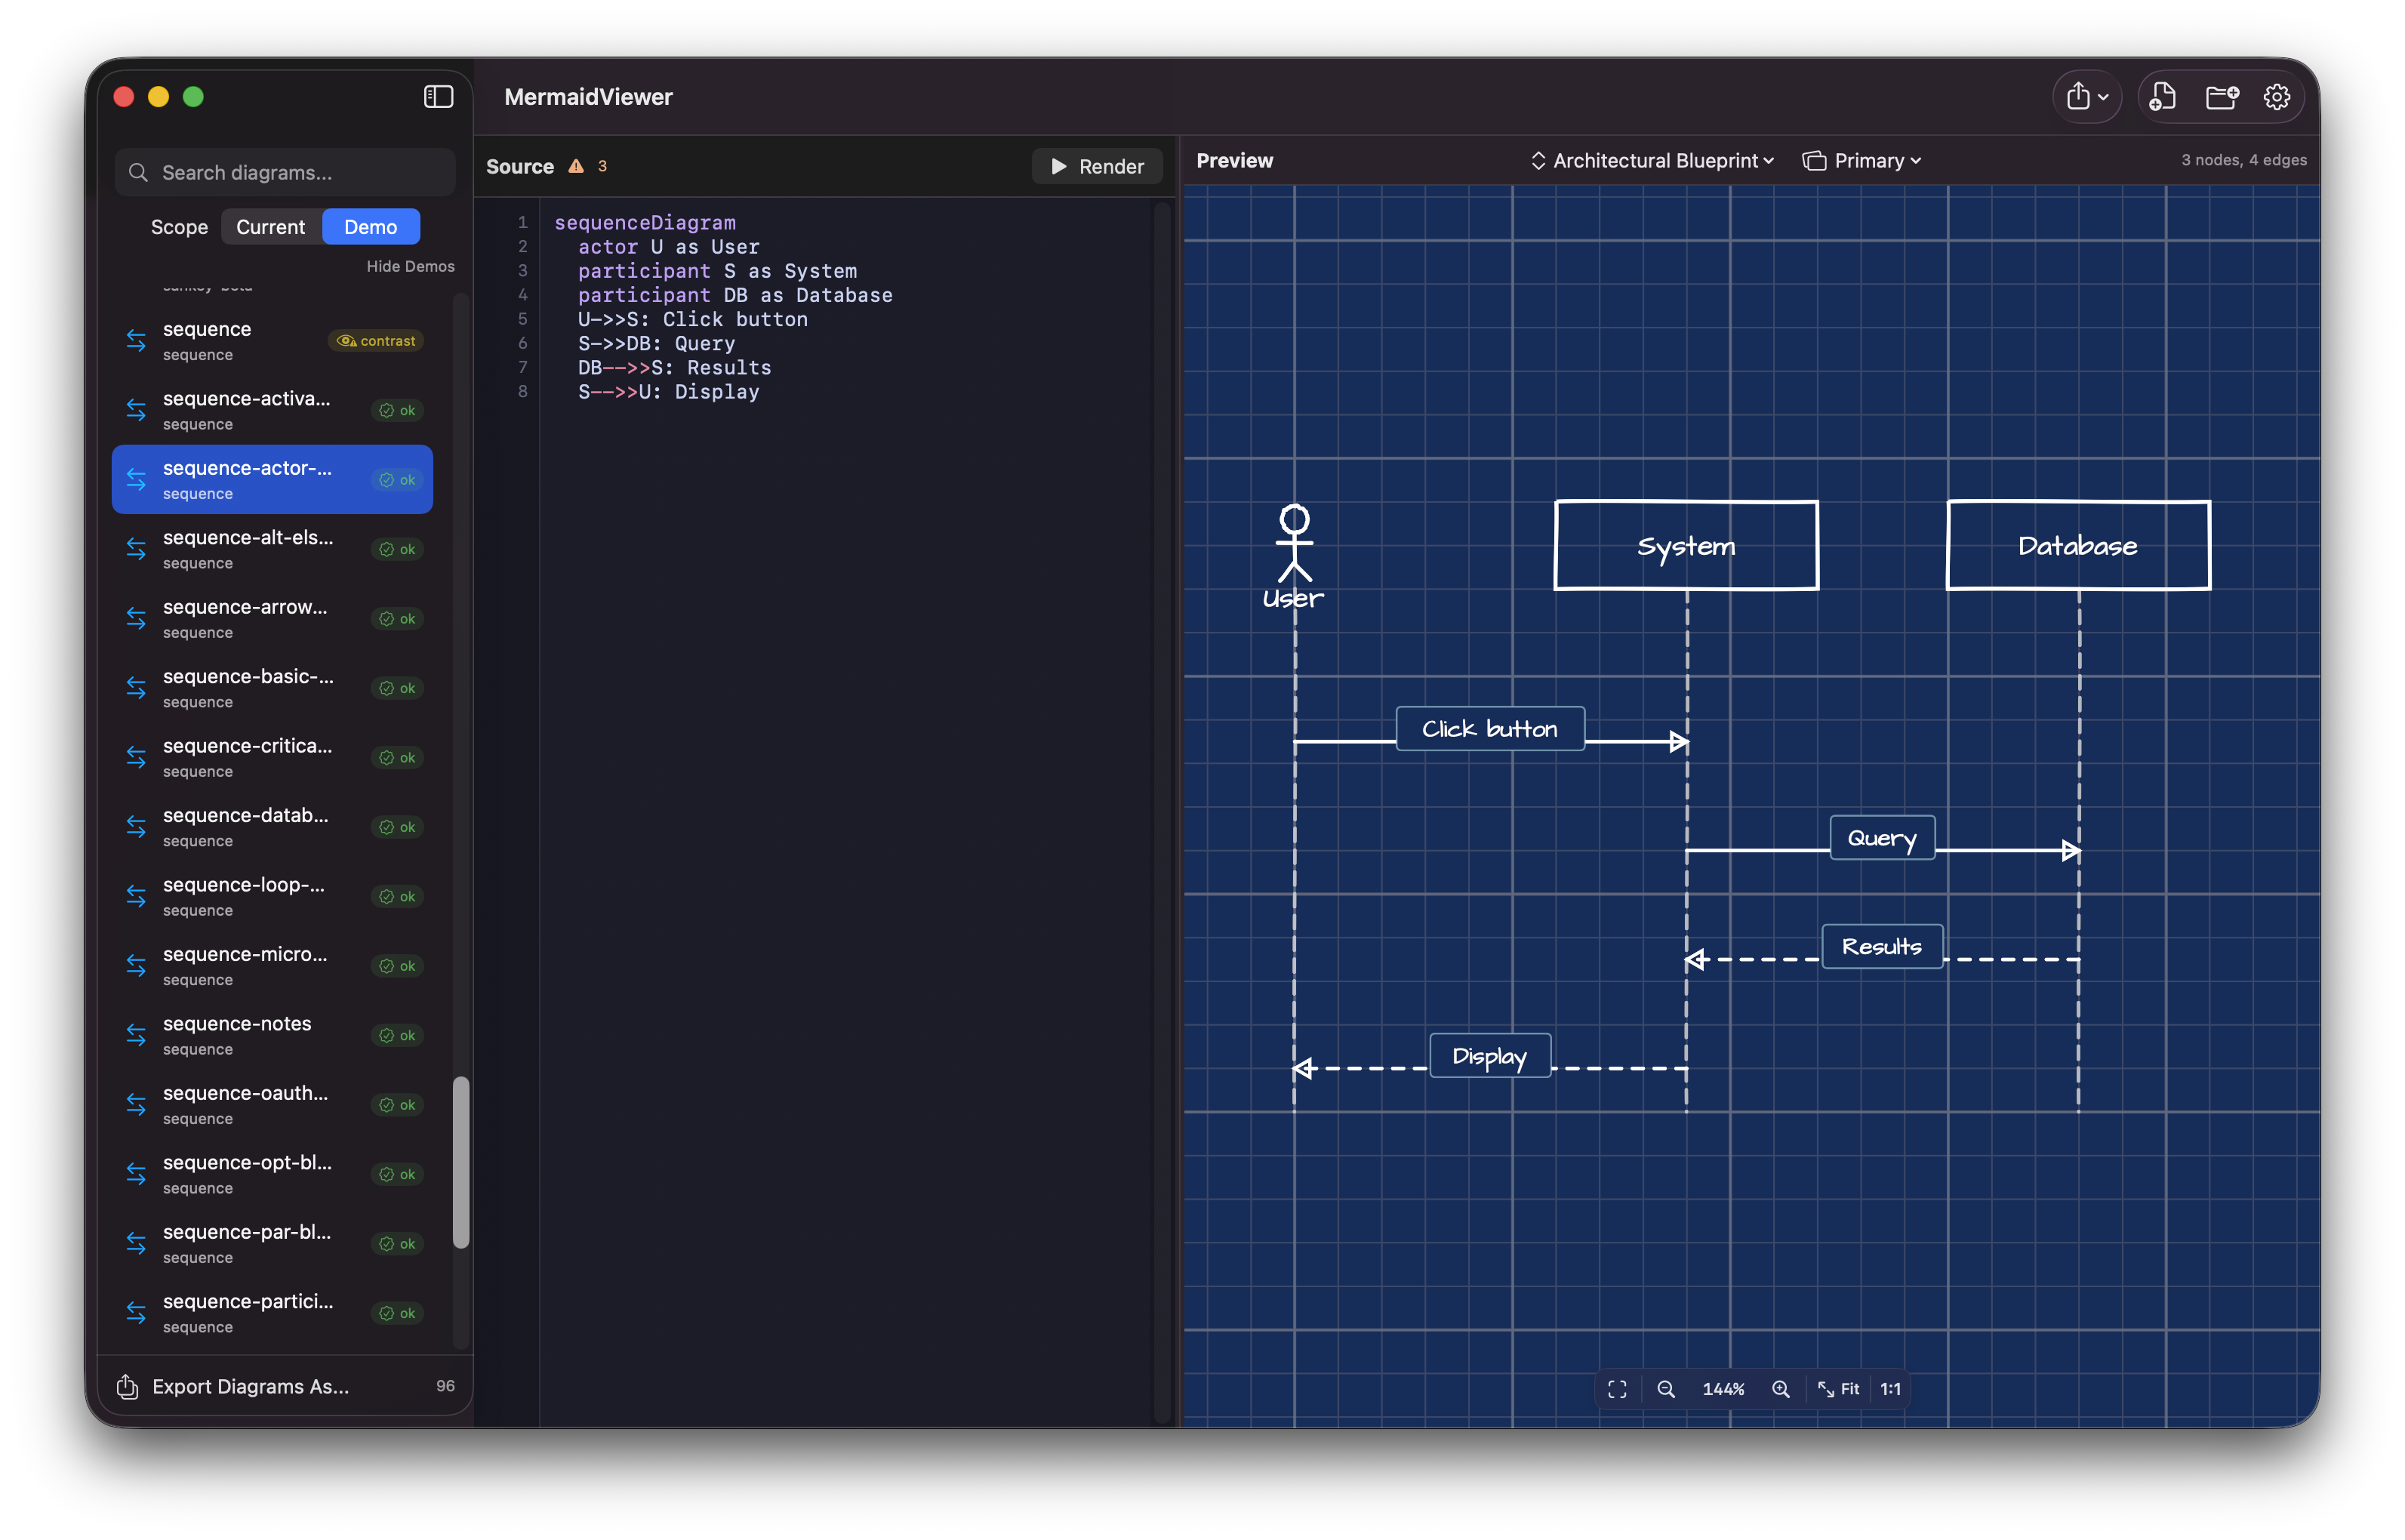
Task: Open the settings gear
Action: (2277, 97)
